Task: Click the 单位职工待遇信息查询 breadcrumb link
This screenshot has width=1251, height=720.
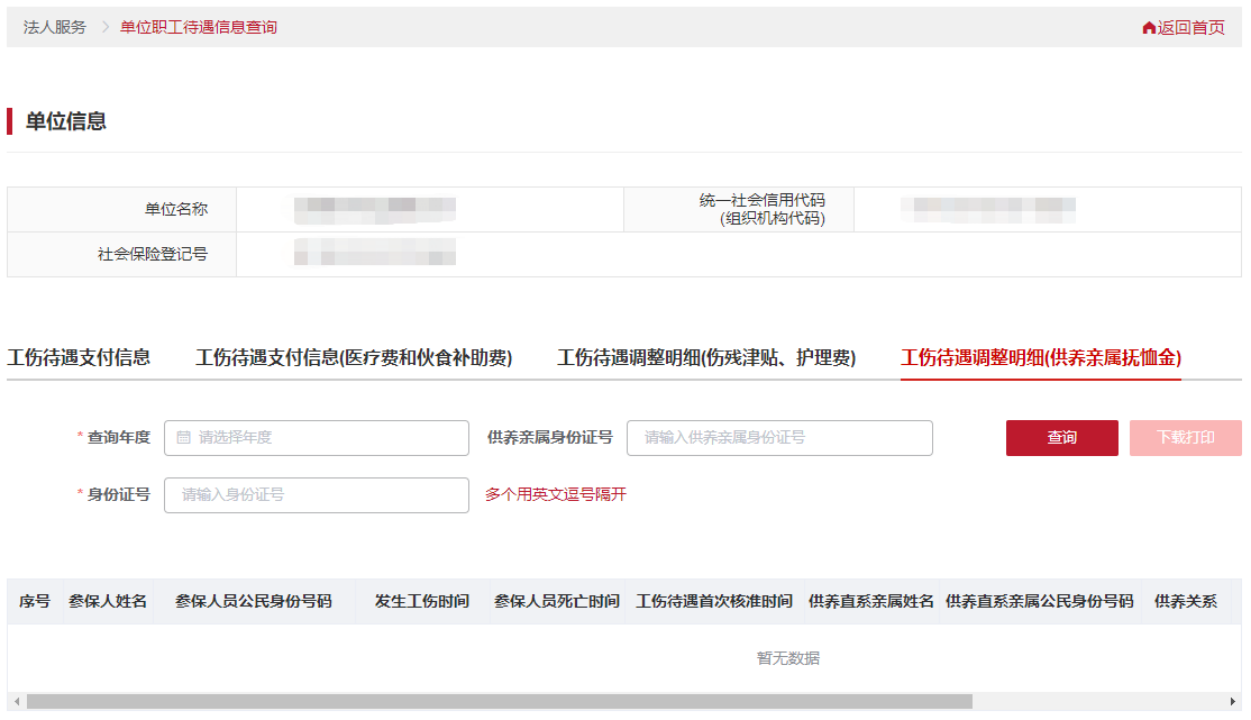Action: coord(198,27)
